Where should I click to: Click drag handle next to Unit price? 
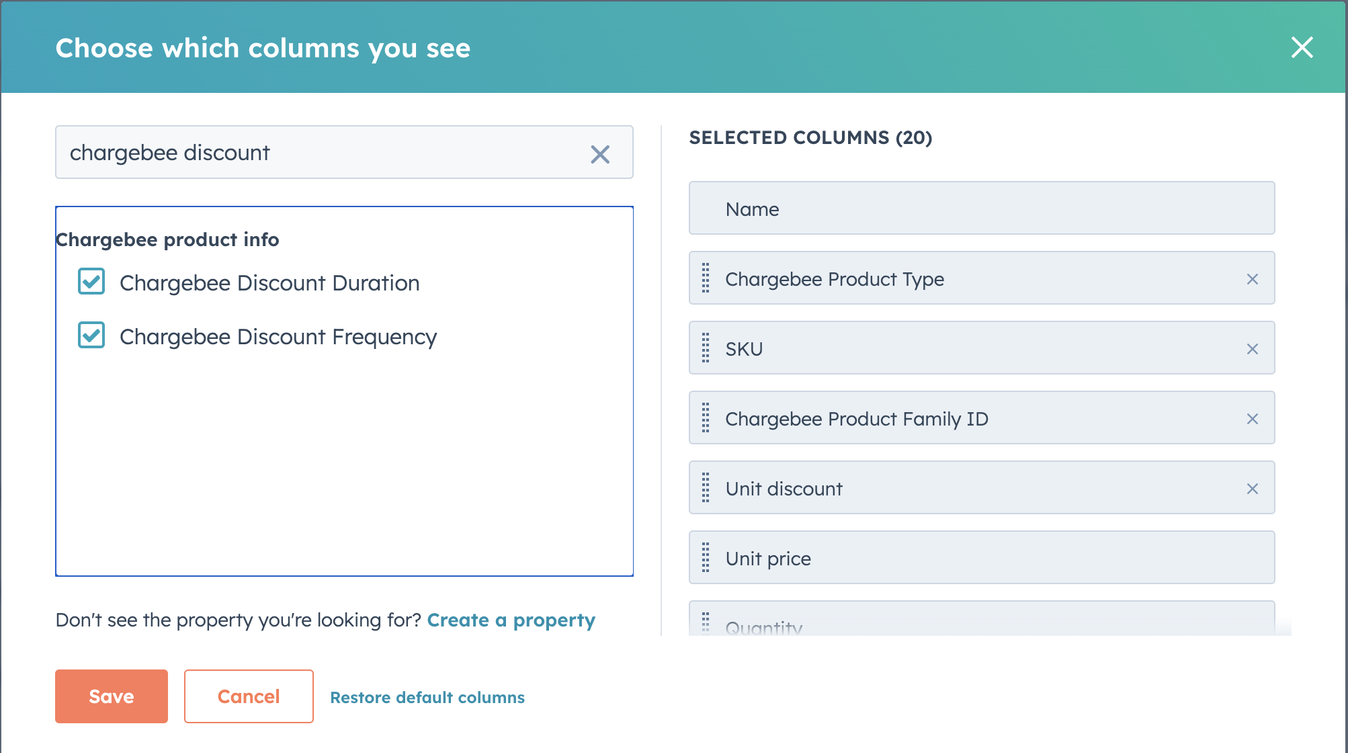tap(706, 558)
